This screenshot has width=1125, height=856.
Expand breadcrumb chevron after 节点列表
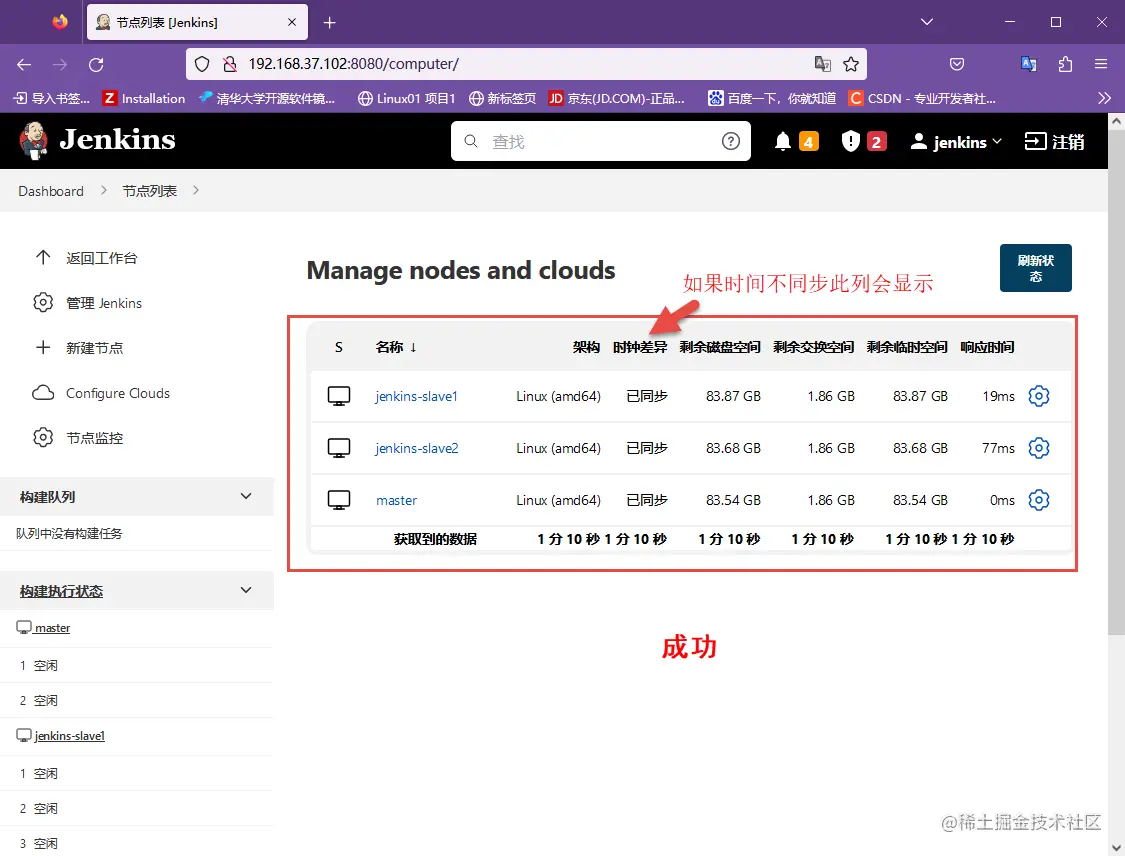196,191
